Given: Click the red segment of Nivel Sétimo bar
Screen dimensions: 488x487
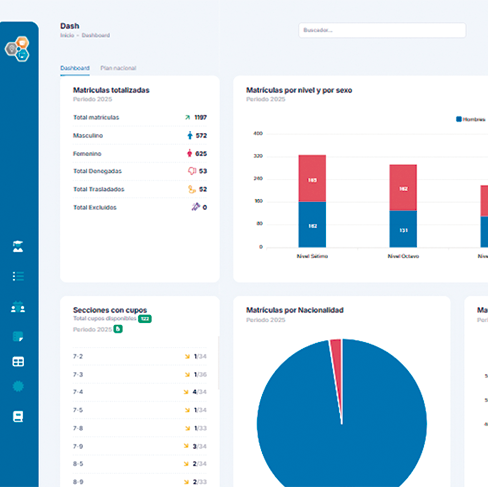Looking at the screenshot, I should [312, 178].
